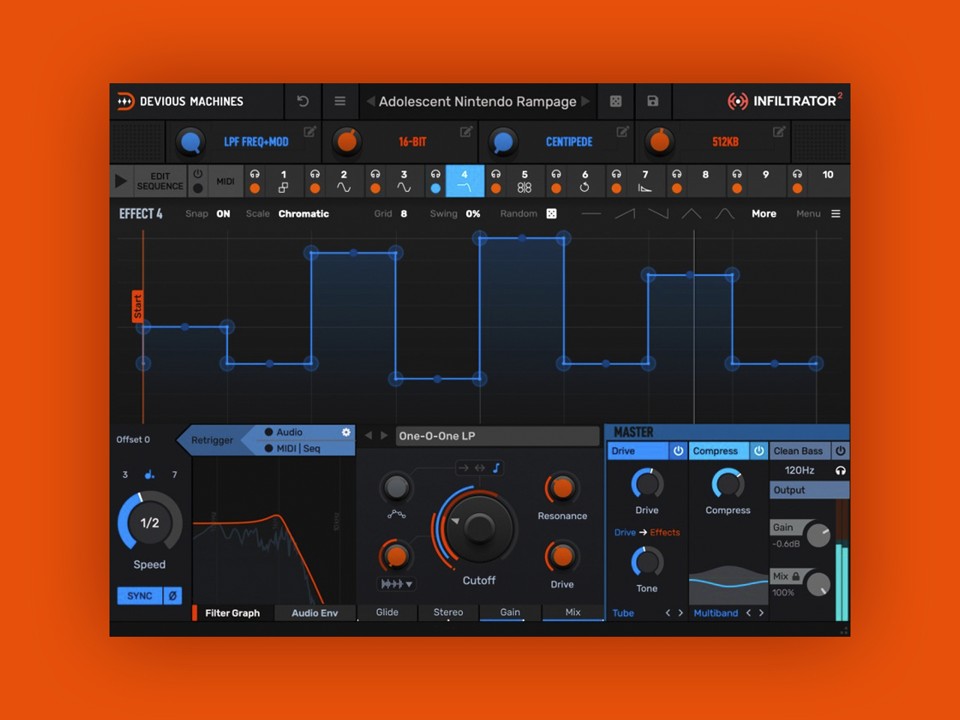Select next Tube drive type
This screenshot has height=720, width=960.
(680, 613)
